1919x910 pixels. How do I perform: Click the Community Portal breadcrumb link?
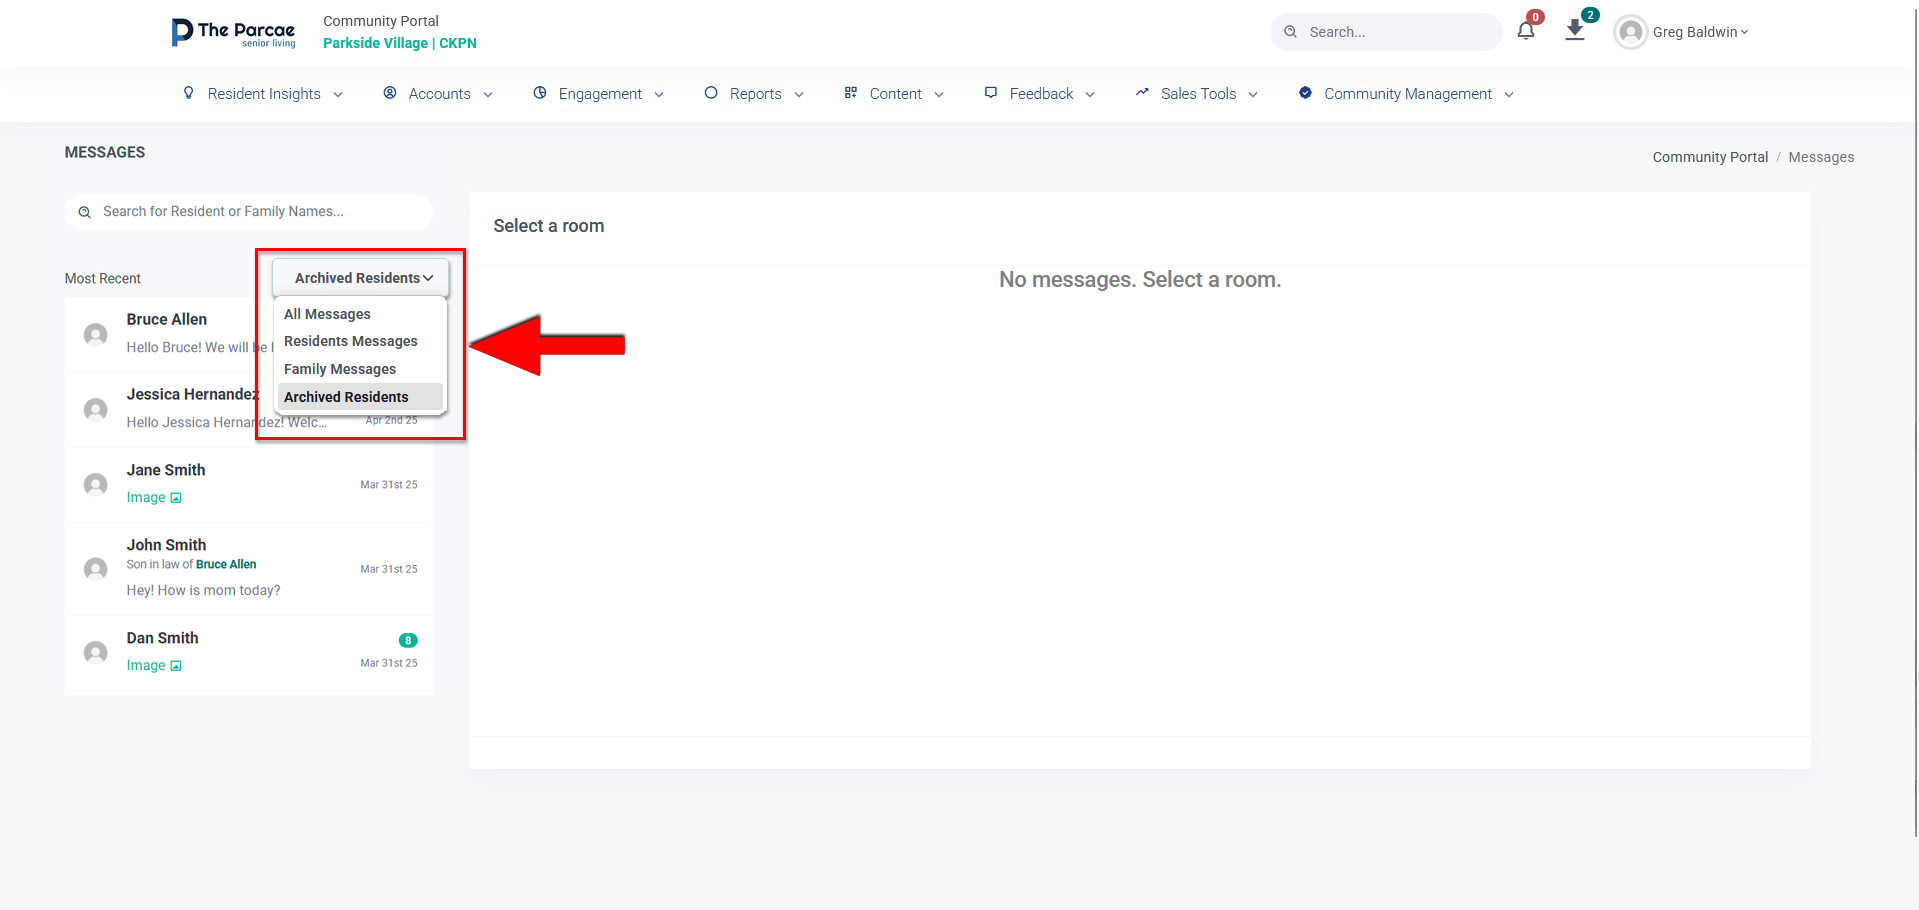point(1710,157)
